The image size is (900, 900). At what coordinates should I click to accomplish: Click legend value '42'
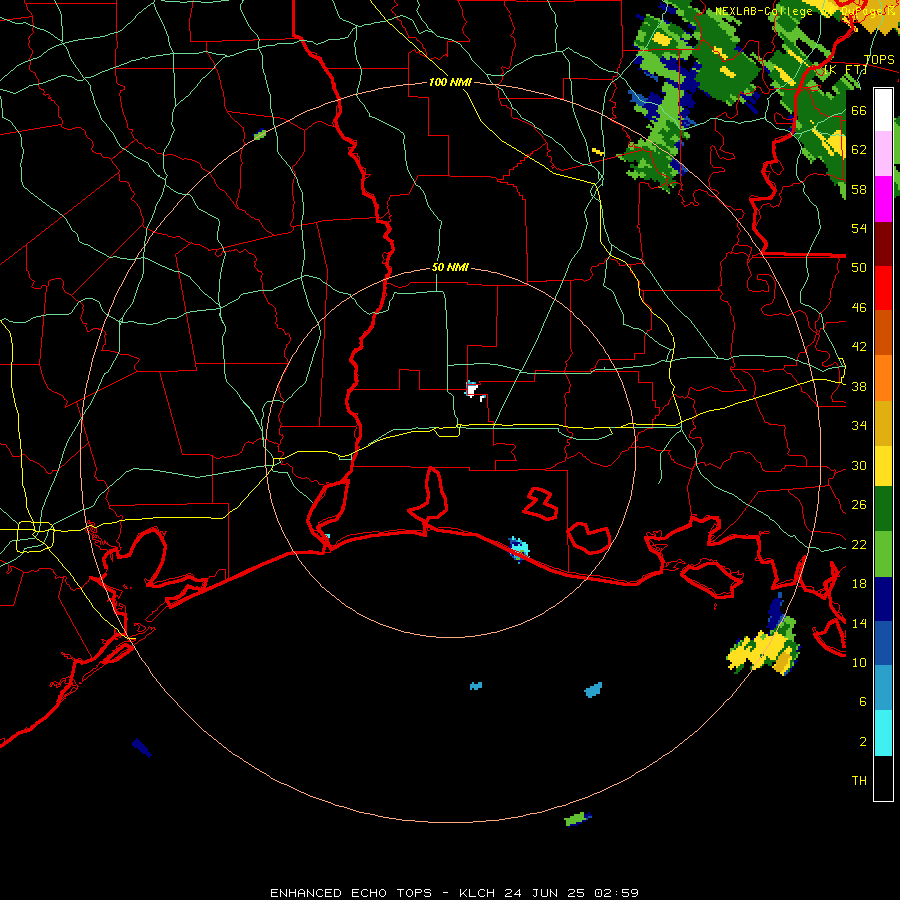pyautogui.click(x=859, y=346)
